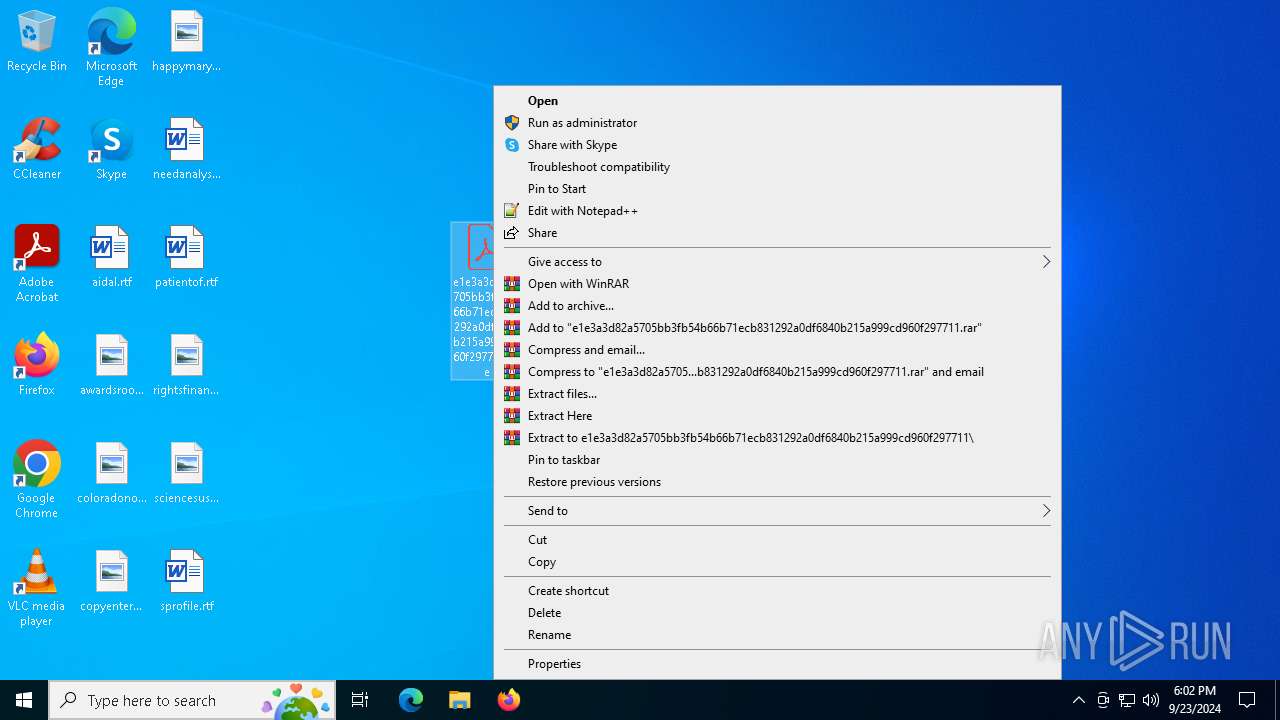Image resolution: width=1280 pixels, height=720 pixels.
Task: Select the rightsfinan image file icon
Action: [186, 366]
